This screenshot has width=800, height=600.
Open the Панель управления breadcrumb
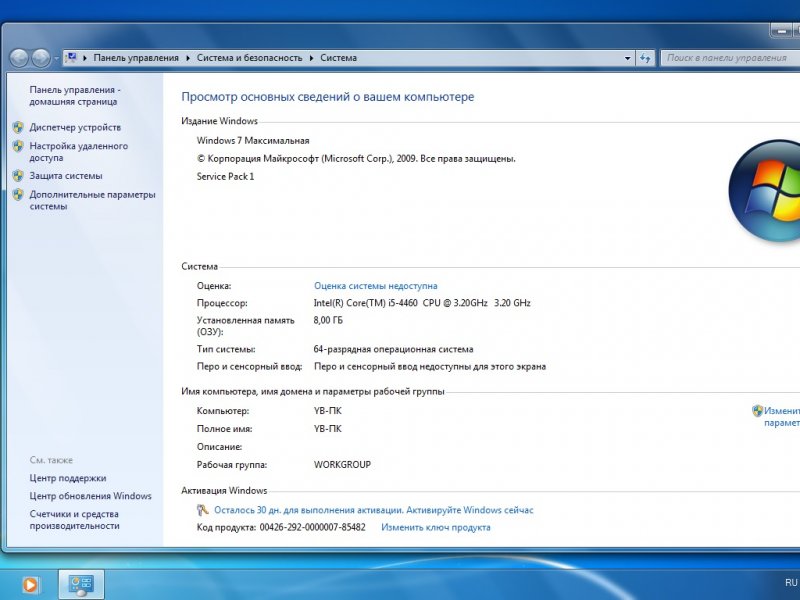click(x=136, y=58)
